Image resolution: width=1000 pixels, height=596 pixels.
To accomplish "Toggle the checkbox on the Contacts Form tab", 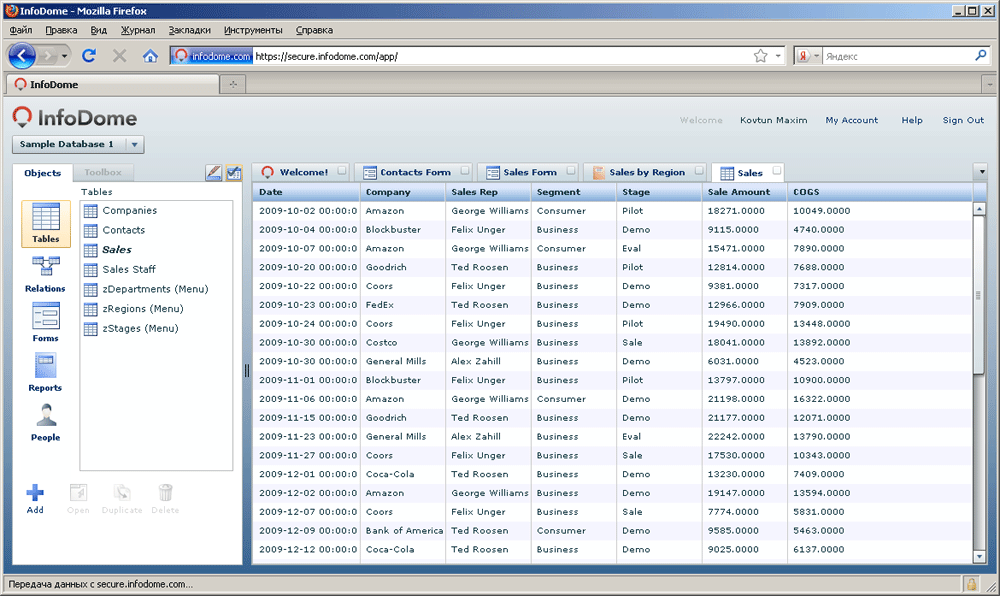I will pos(465,170).
